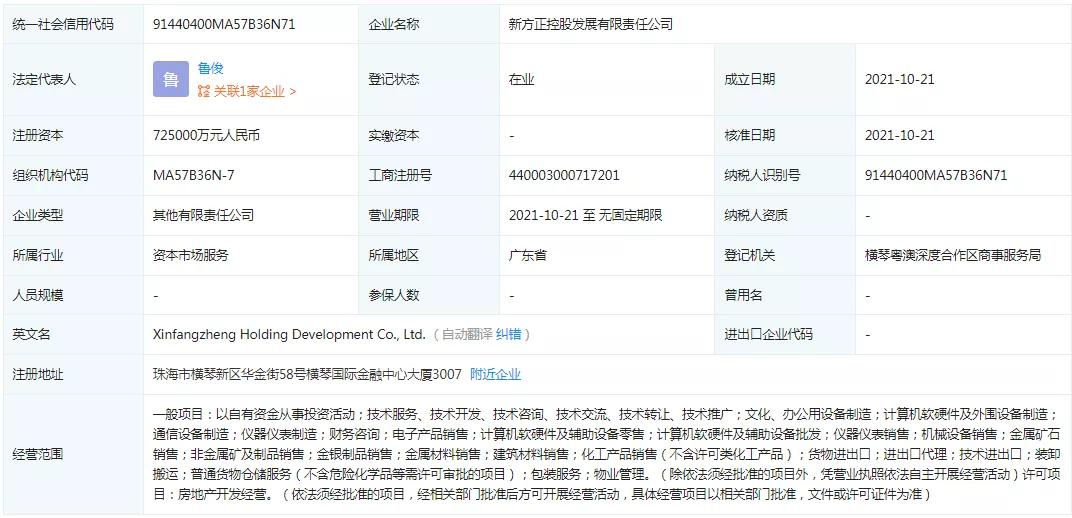Click the 所属地区 label
Image resolution: width=1072 pixels, height=518 pixels.
pyautogui.click(x=394, y=256)
